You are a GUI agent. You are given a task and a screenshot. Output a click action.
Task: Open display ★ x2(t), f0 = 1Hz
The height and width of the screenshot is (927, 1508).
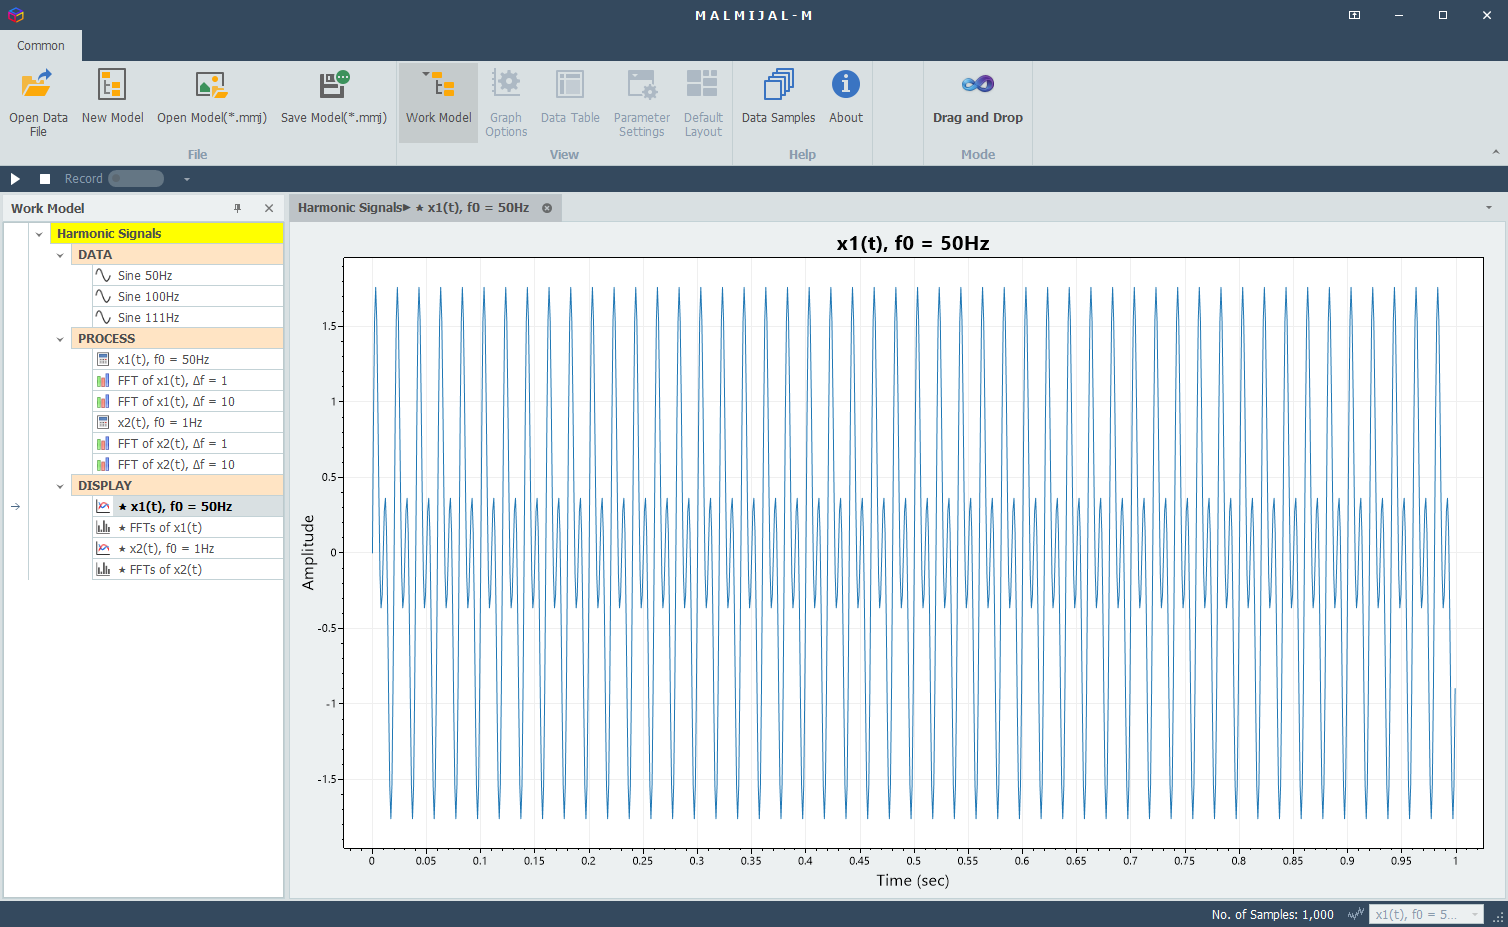coord(188,549)
